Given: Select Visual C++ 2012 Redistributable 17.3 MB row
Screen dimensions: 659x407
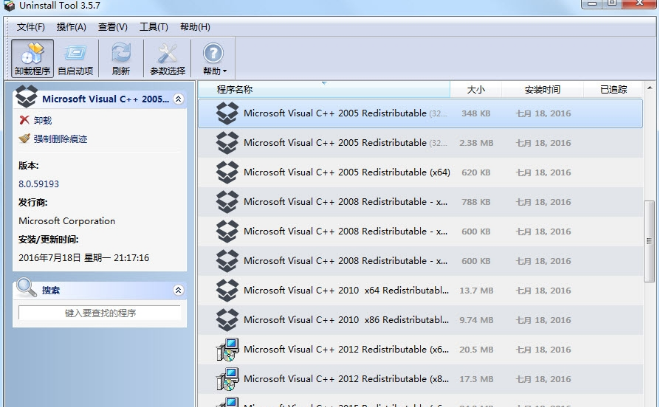Looking at the screenshot, I should pos(420,379).
